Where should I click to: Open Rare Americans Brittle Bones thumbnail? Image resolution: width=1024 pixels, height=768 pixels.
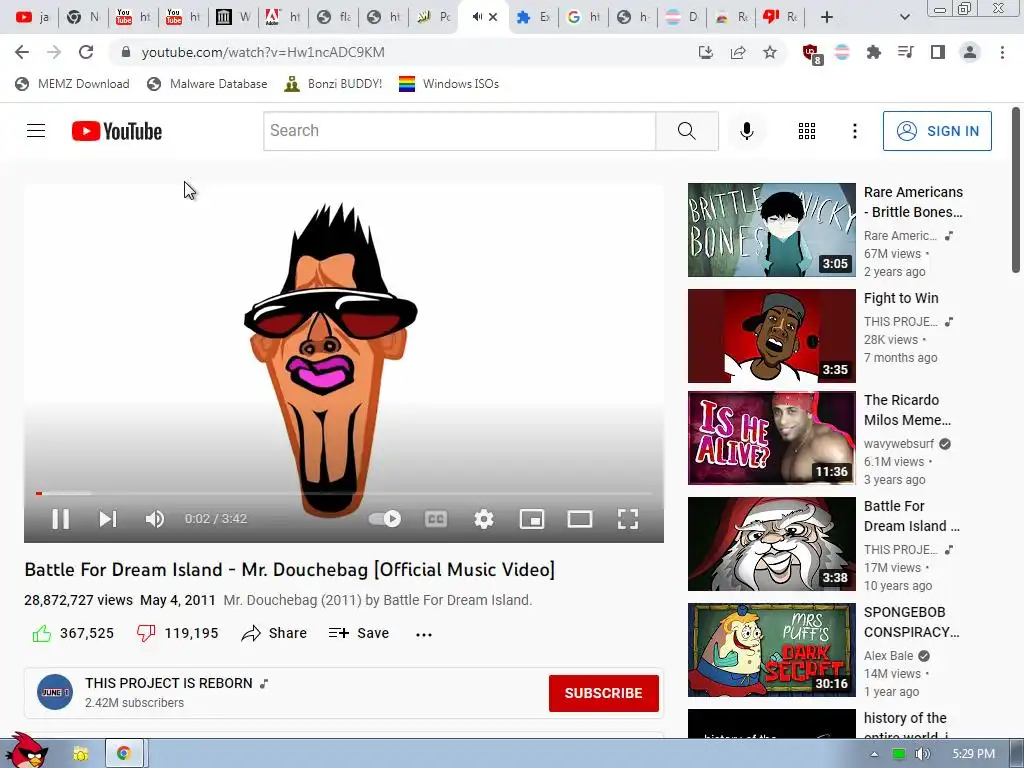pyautogui.click(x=771, y=230)
